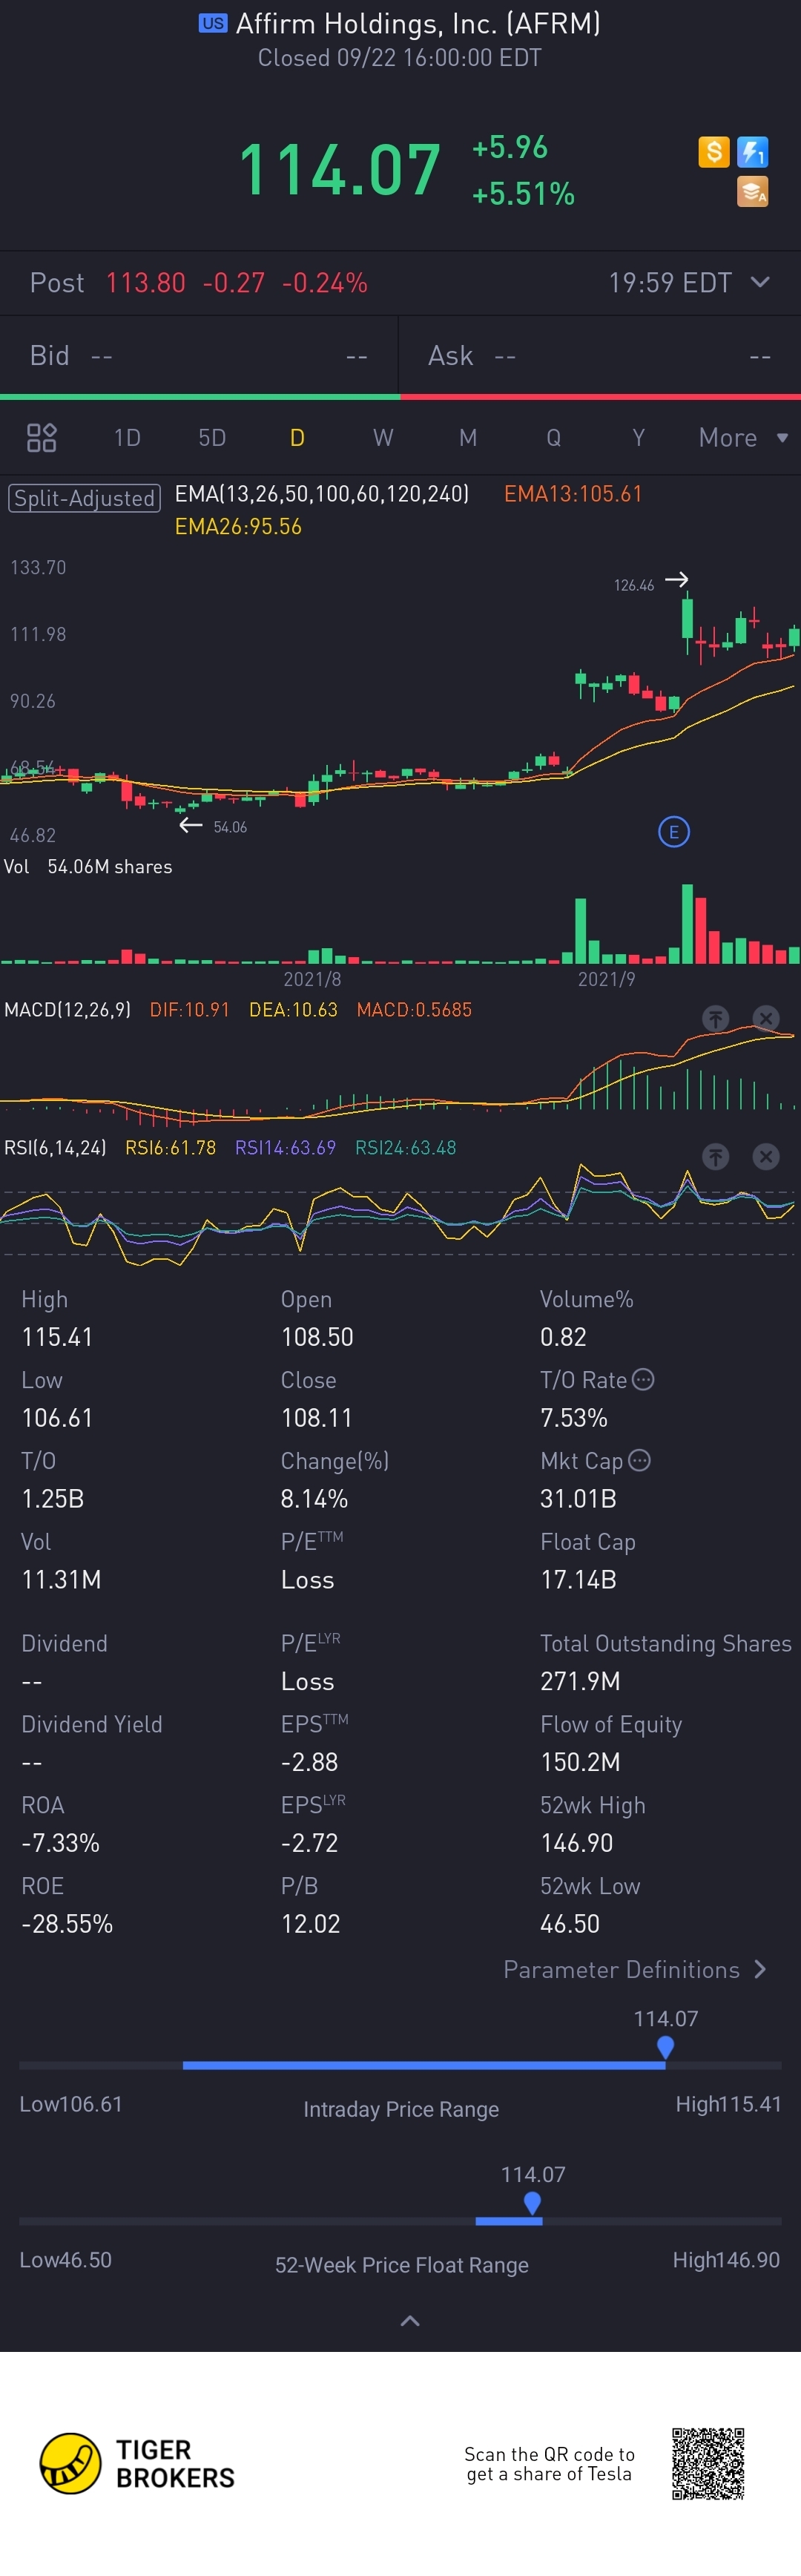Move the RSI indicator to top
The height and width of the screenshot is (2576, 801).
coord(715,1157)
